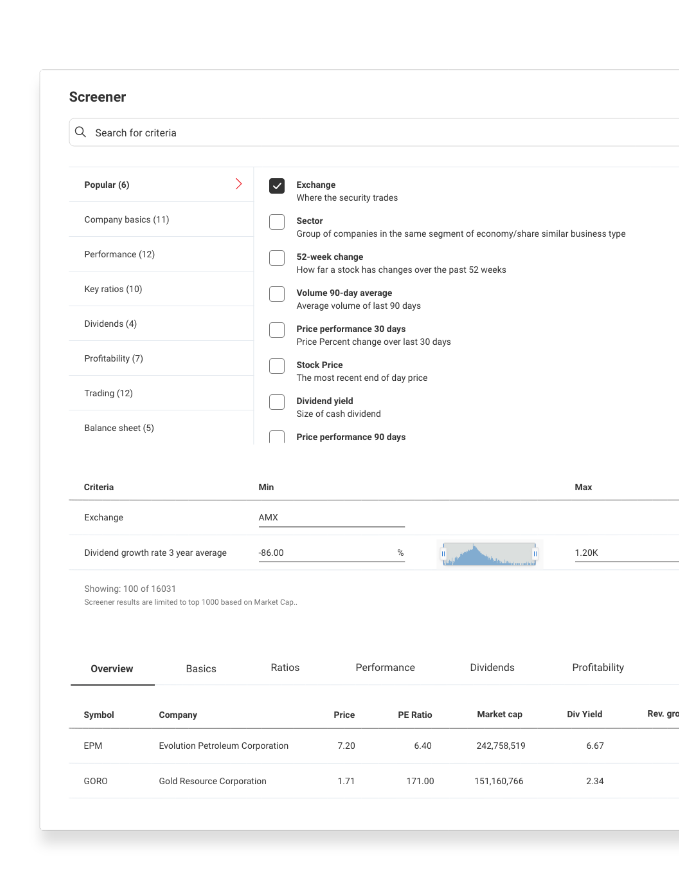This screenshot has height=880, width=679.
Task: Click the search magnifier icon
Action: 81,132
